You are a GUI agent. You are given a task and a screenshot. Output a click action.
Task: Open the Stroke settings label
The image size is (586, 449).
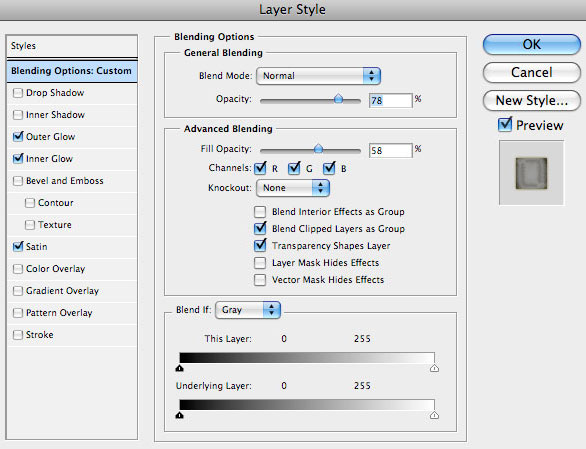[x=40, y=335]
